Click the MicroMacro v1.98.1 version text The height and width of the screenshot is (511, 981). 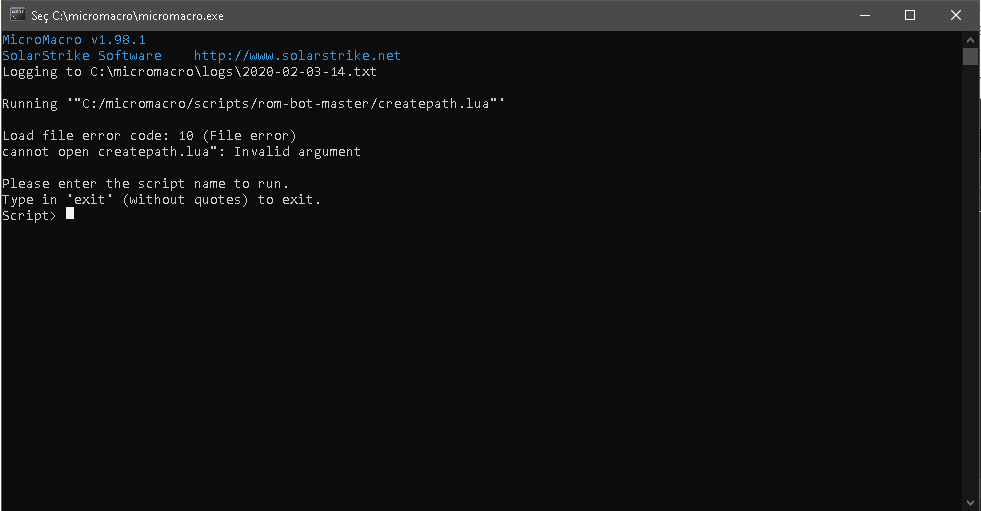point(74,40)
